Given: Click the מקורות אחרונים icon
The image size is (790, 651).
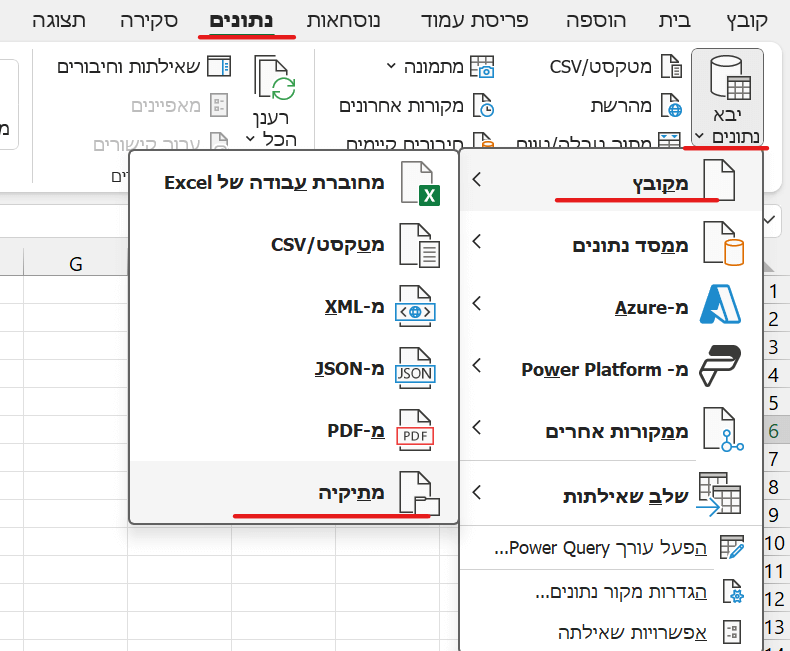Looking at the screenshot, I should tap(483, 105).
